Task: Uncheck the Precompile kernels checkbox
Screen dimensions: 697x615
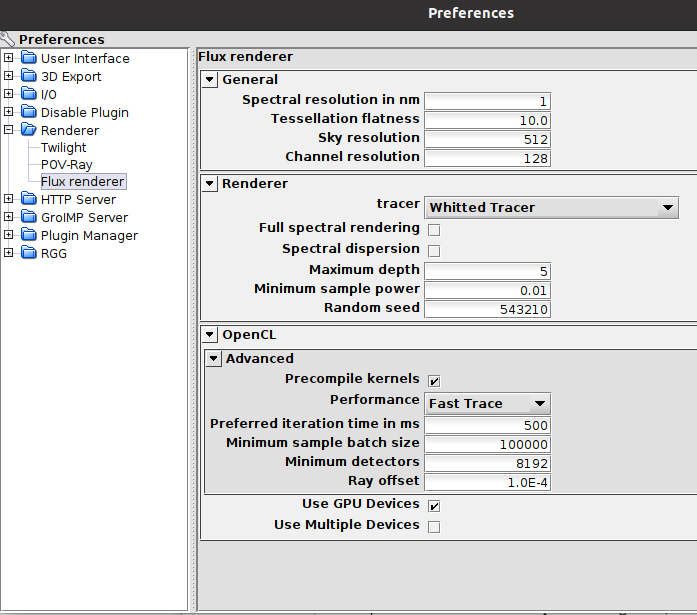Action: pos(434,381)
